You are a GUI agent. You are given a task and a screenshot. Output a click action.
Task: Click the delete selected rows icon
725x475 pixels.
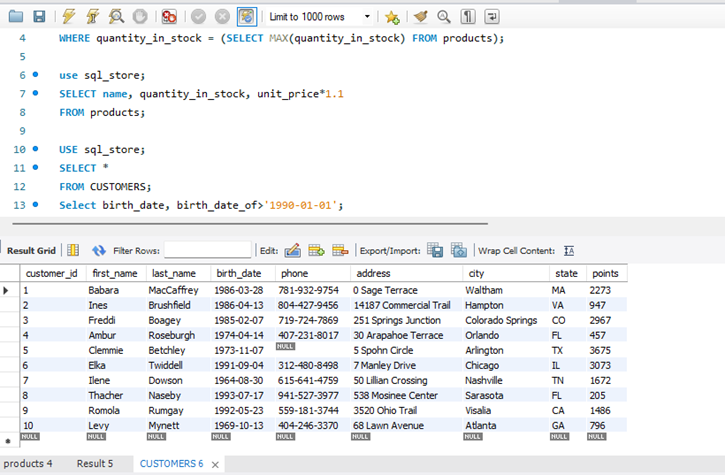[340, 251]
